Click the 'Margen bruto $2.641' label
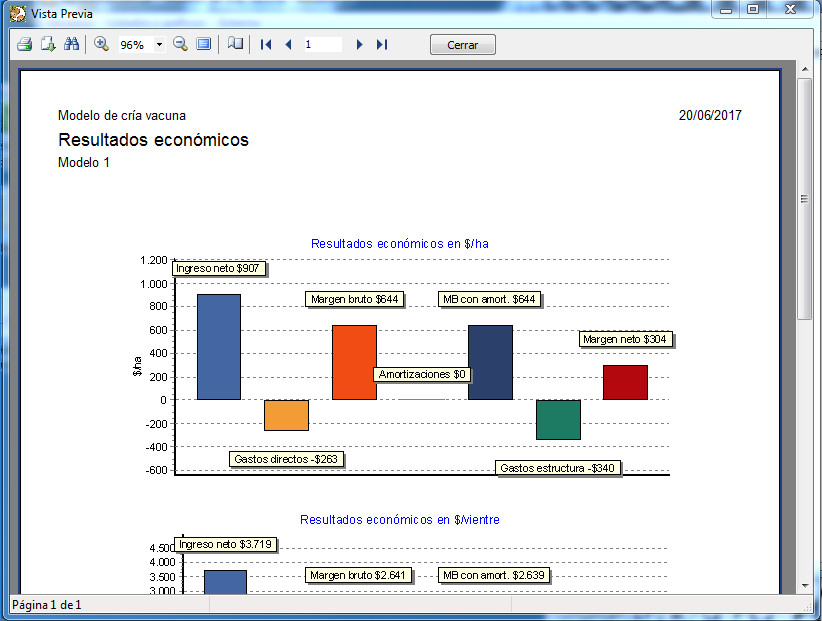The height and width of the screenshot is (621, 822). click(358, 575)
